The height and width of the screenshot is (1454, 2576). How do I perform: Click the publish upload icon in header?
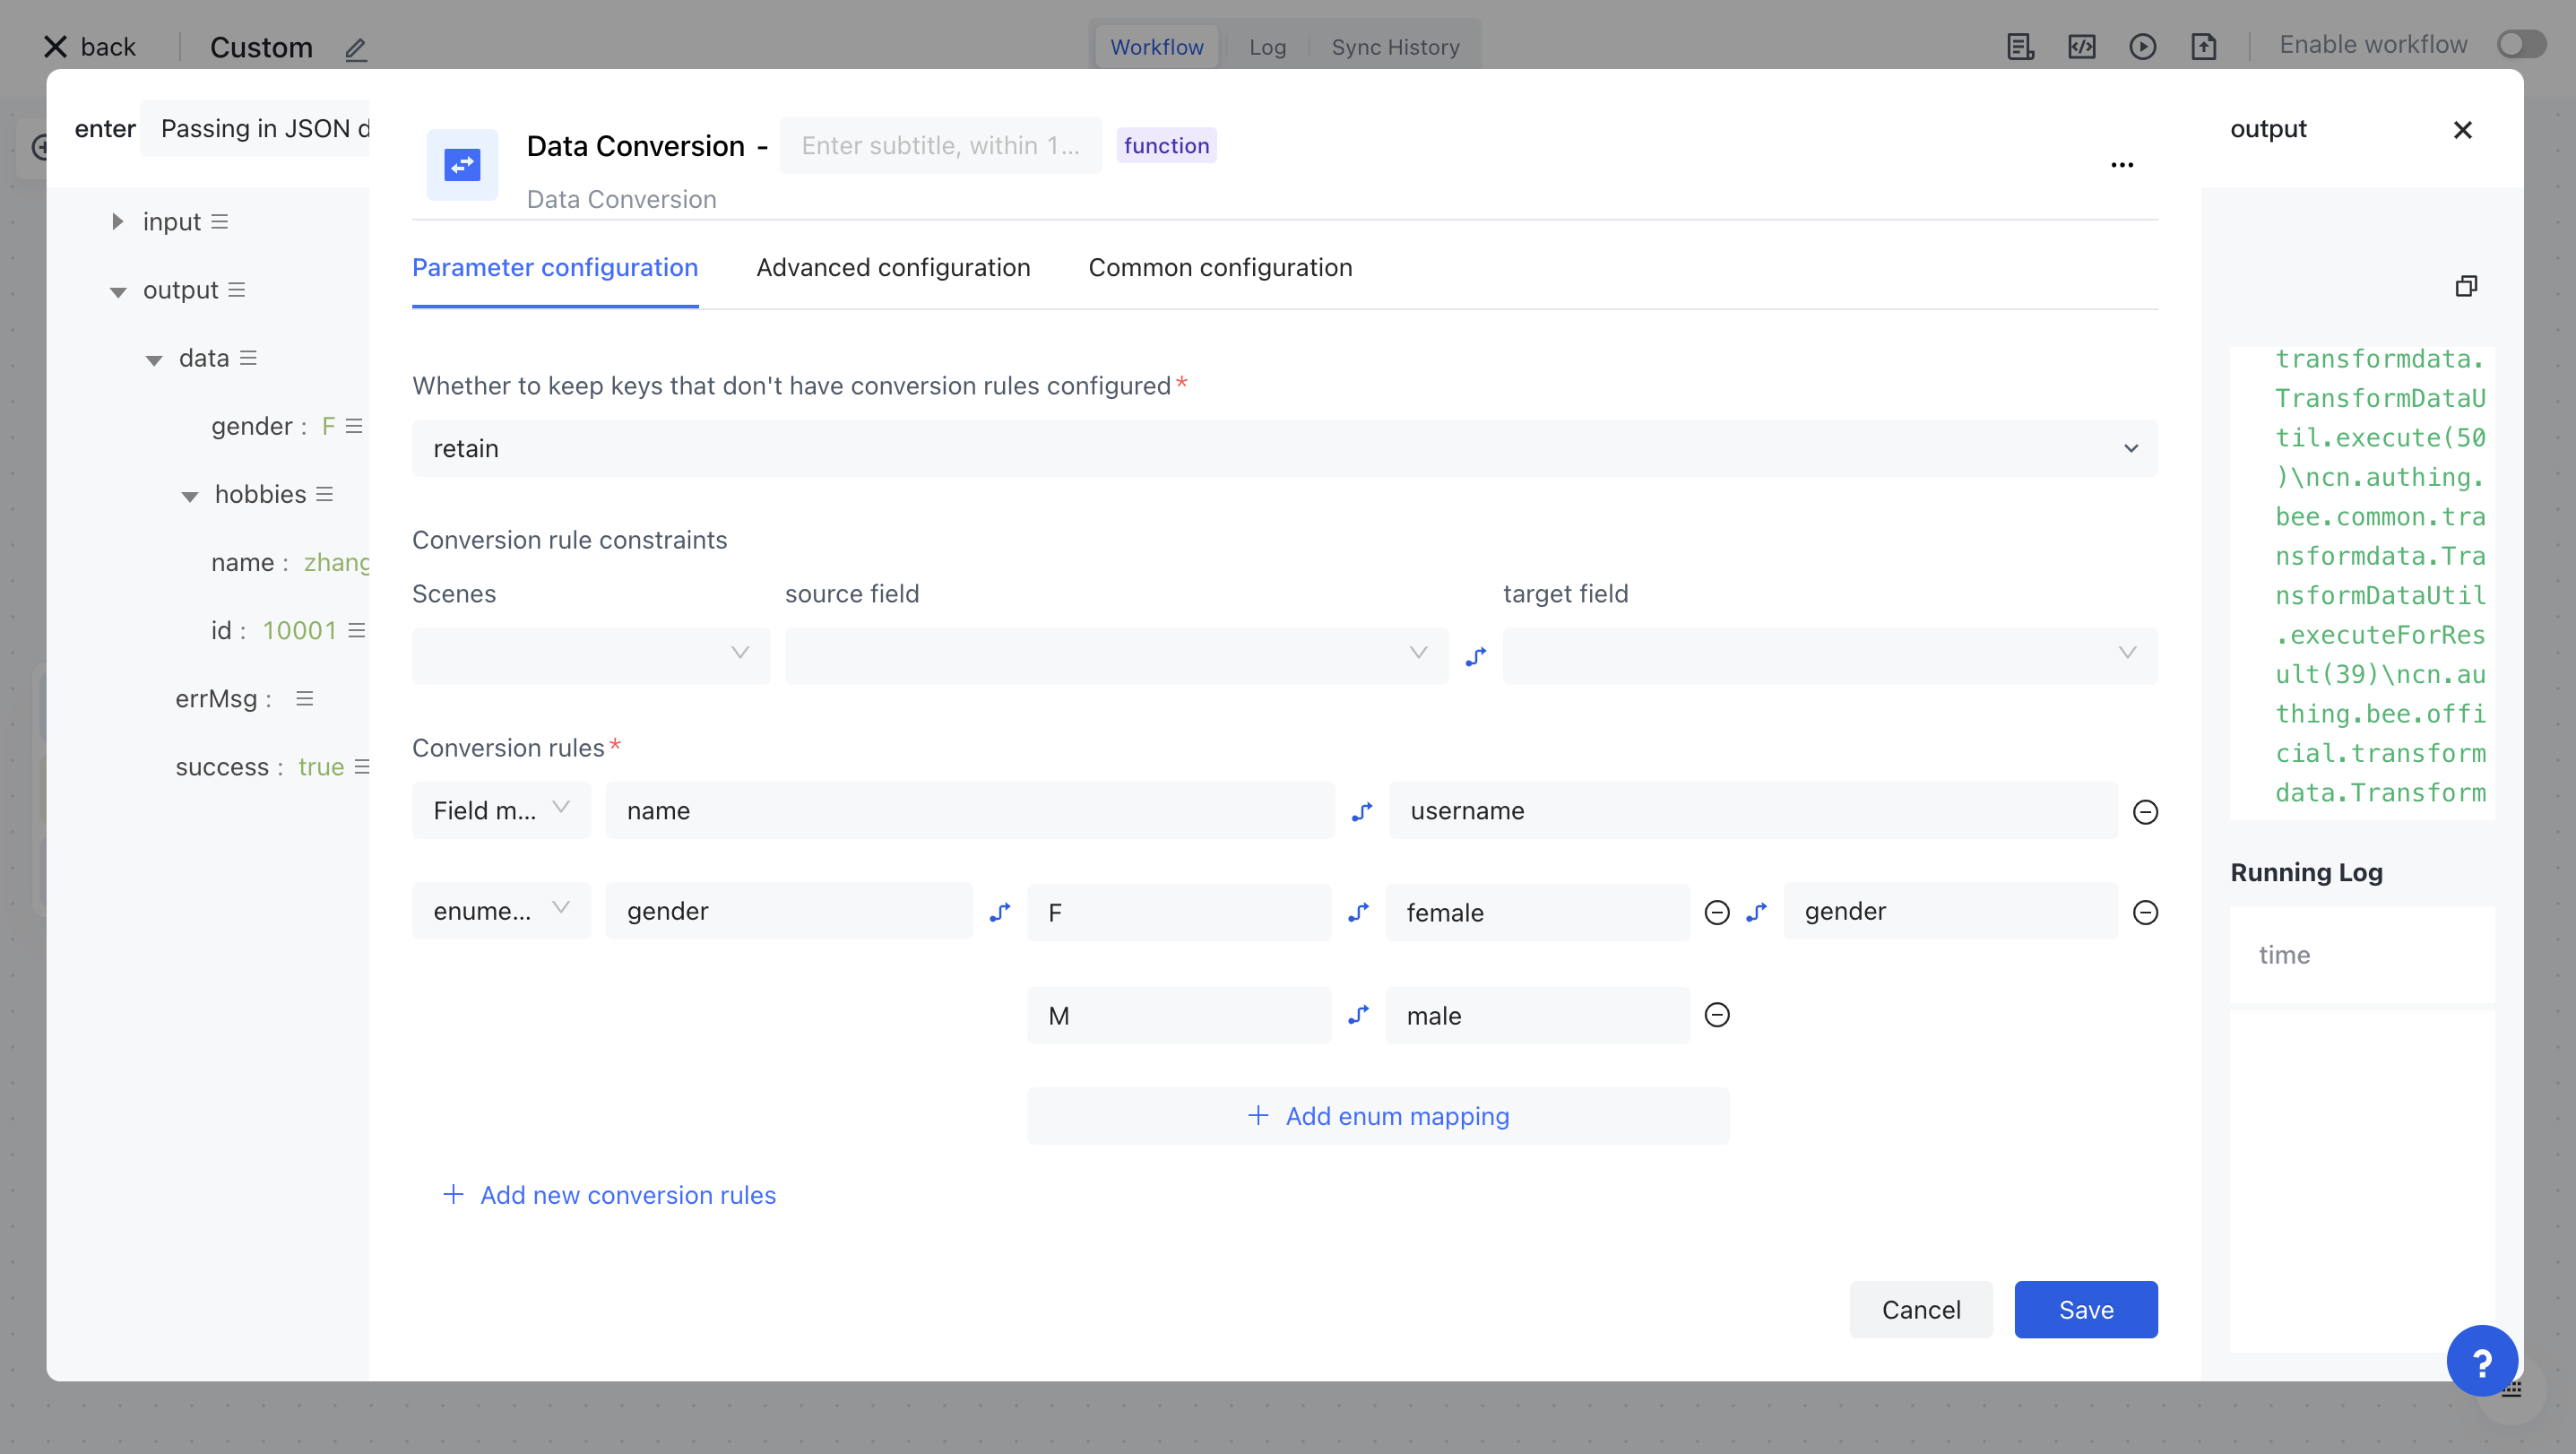2204,47
